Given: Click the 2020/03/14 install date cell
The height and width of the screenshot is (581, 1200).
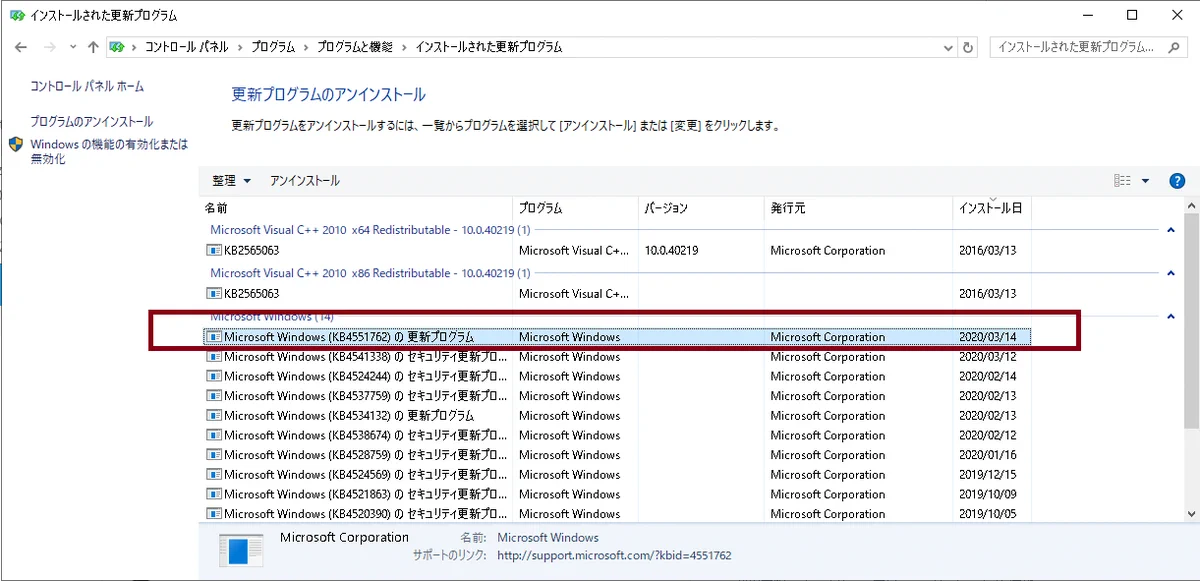Looking at the screenshot, I should click(x=987, y=337).
